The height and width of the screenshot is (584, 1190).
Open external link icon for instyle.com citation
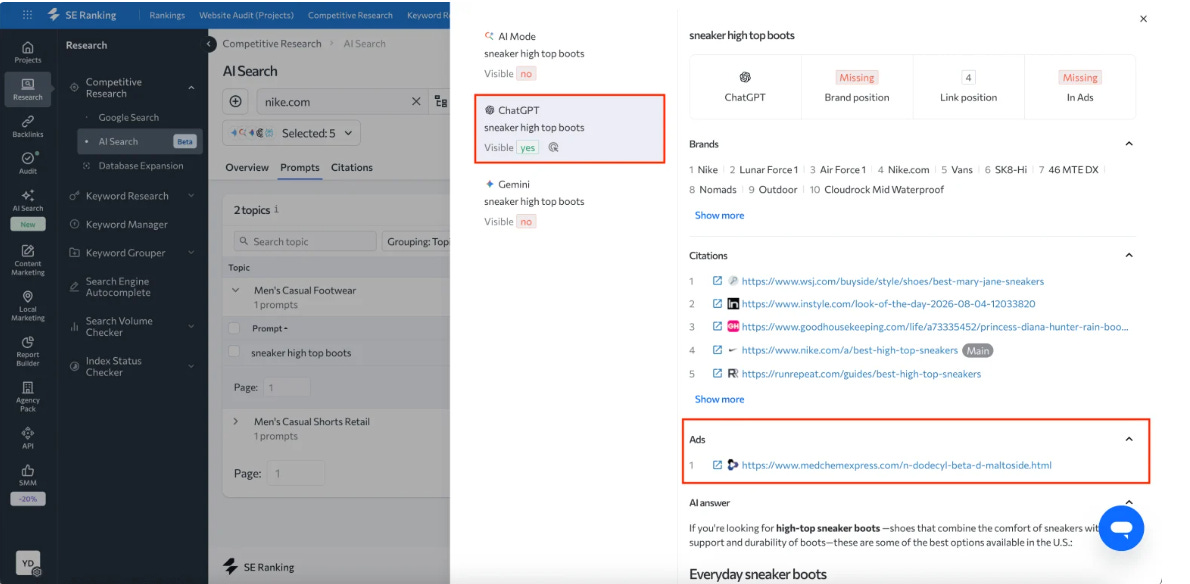(x=717, y=303)
